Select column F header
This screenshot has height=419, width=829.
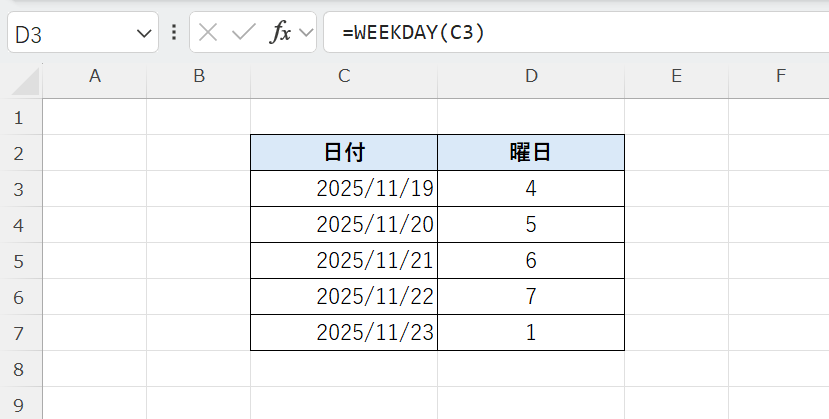tap(780, 76)
